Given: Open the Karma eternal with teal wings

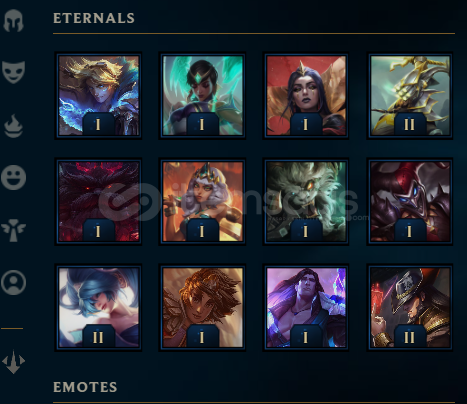Looking at the screenshot, I should pos(202,95).
